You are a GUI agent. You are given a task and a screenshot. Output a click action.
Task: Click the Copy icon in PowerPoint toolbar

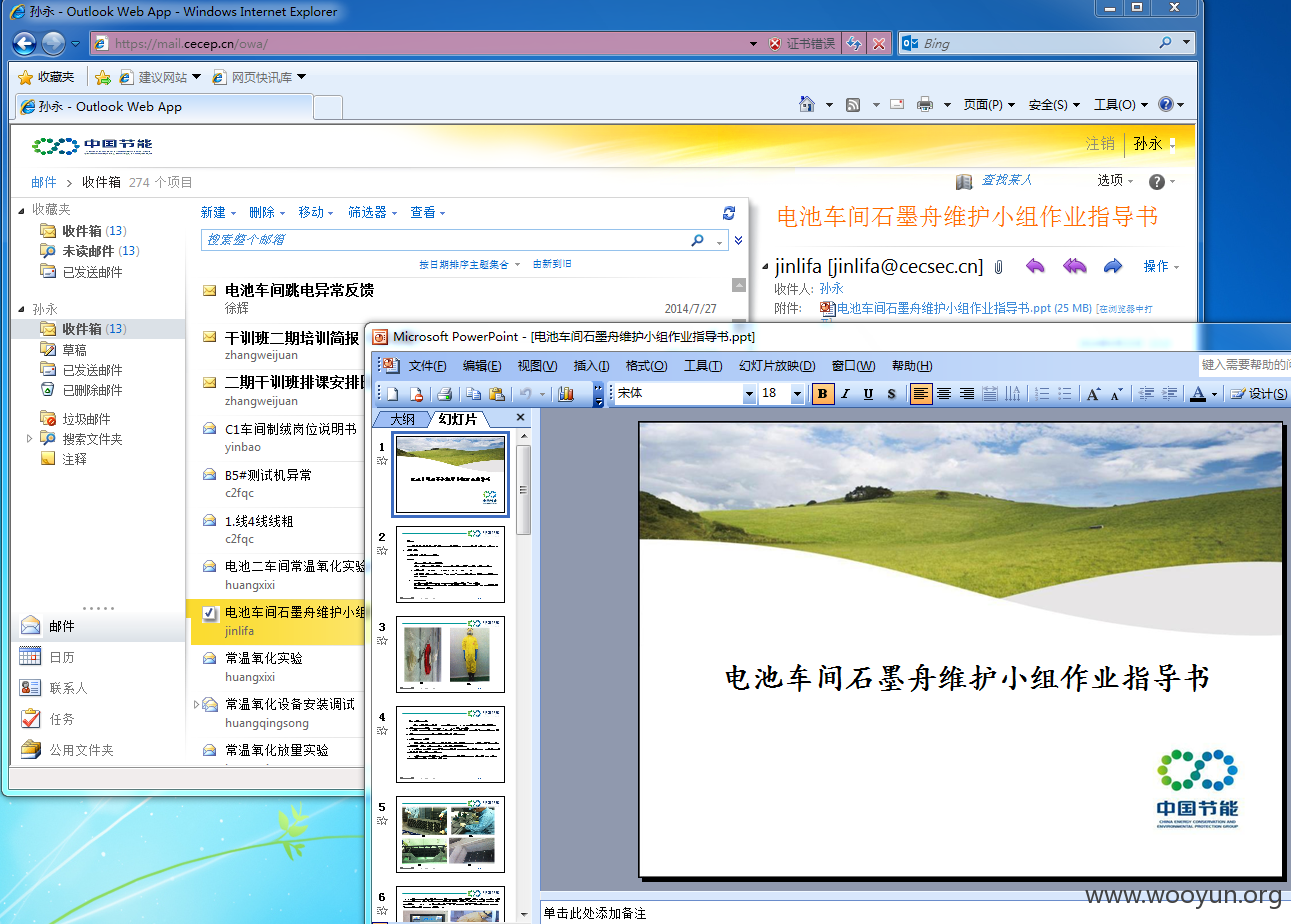click(x=474, y=394)
